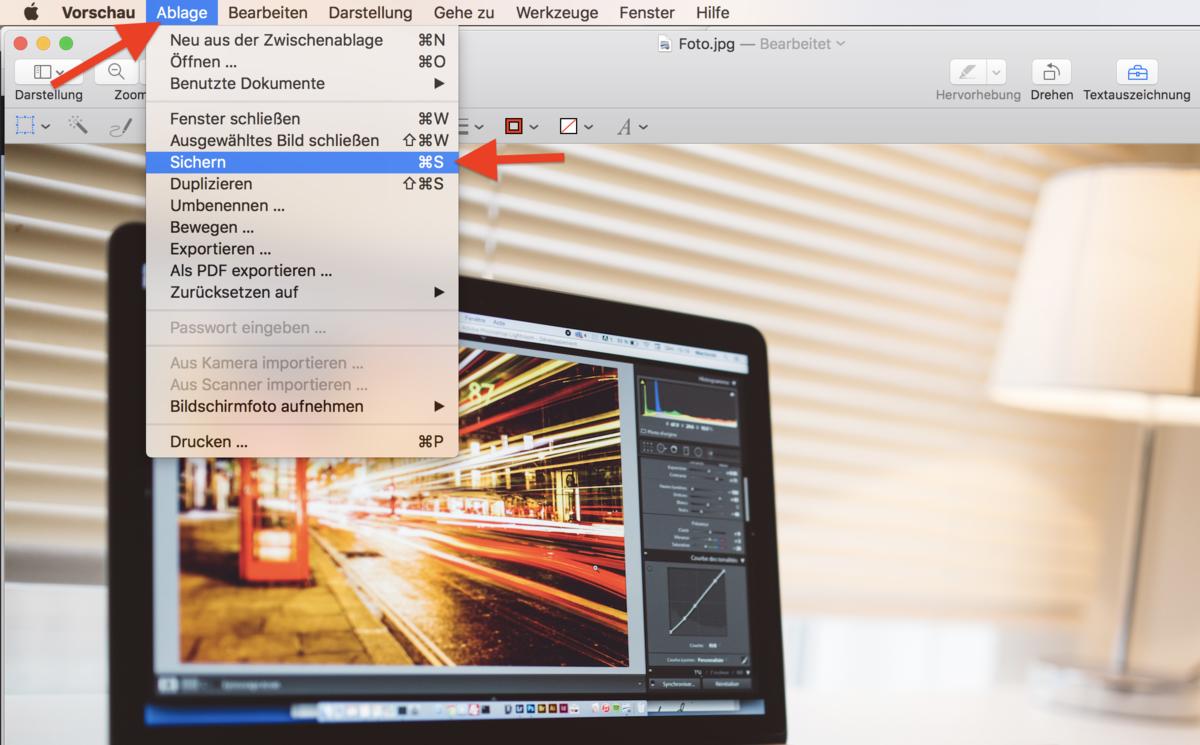Select Fenster schließen
The width and height of the screenshot is (1200, 745).
click(302, 118)
